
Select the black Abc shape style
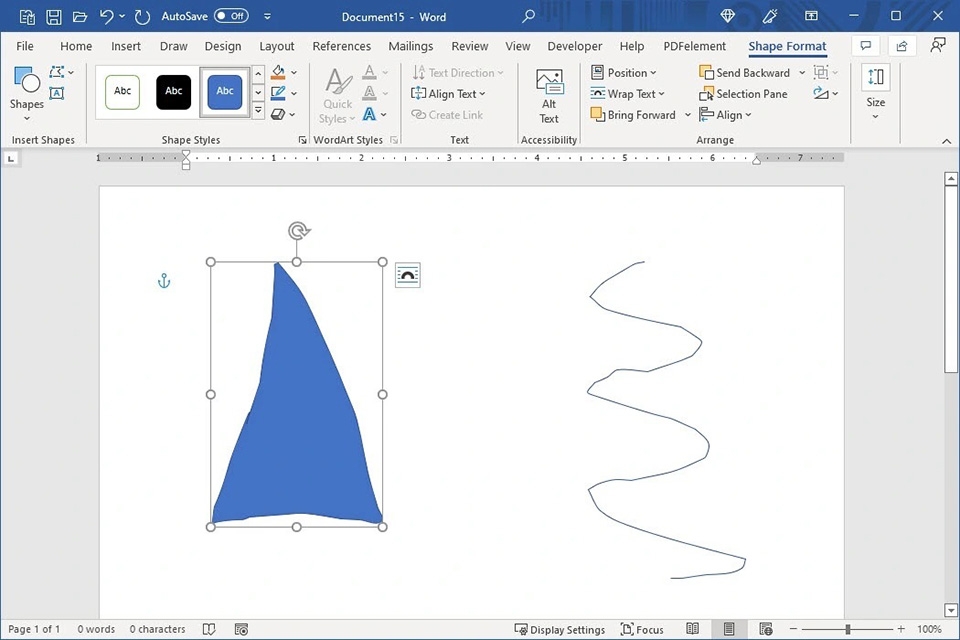173,92
